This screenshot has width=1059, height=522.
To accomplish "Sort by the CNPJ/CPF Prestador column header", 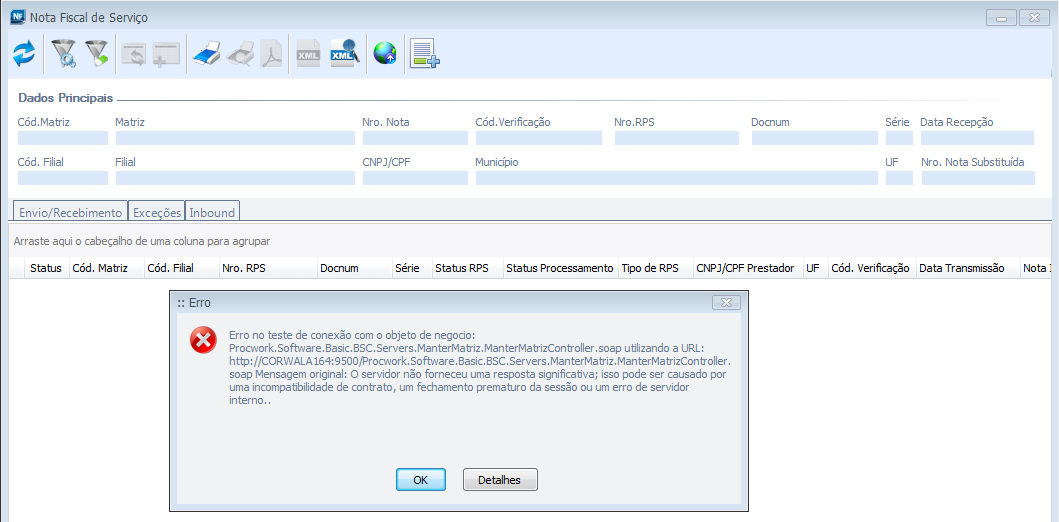I will coord(748,268).
